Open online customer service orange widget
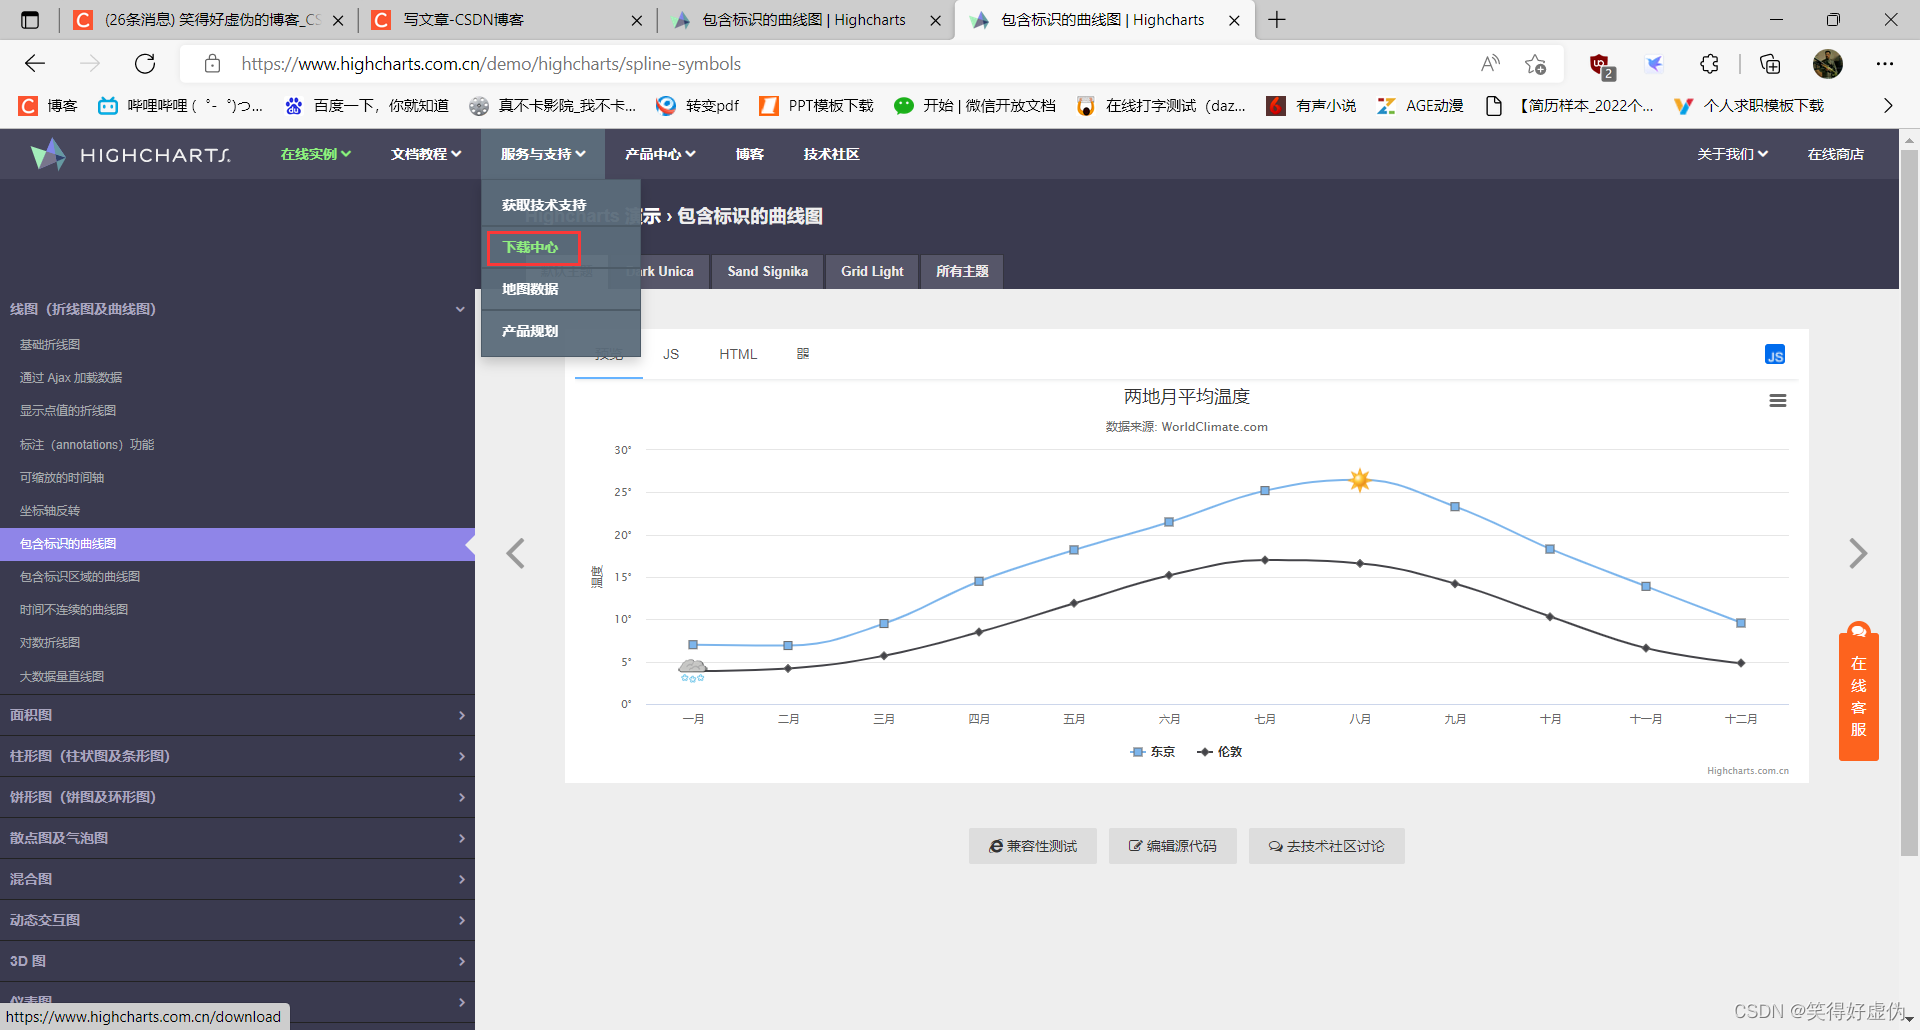 [1858, 691]
